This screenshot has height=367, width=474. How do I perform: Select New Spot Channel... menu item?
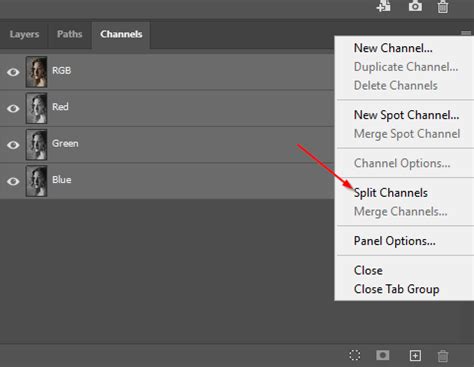click(x=406, y=115)
